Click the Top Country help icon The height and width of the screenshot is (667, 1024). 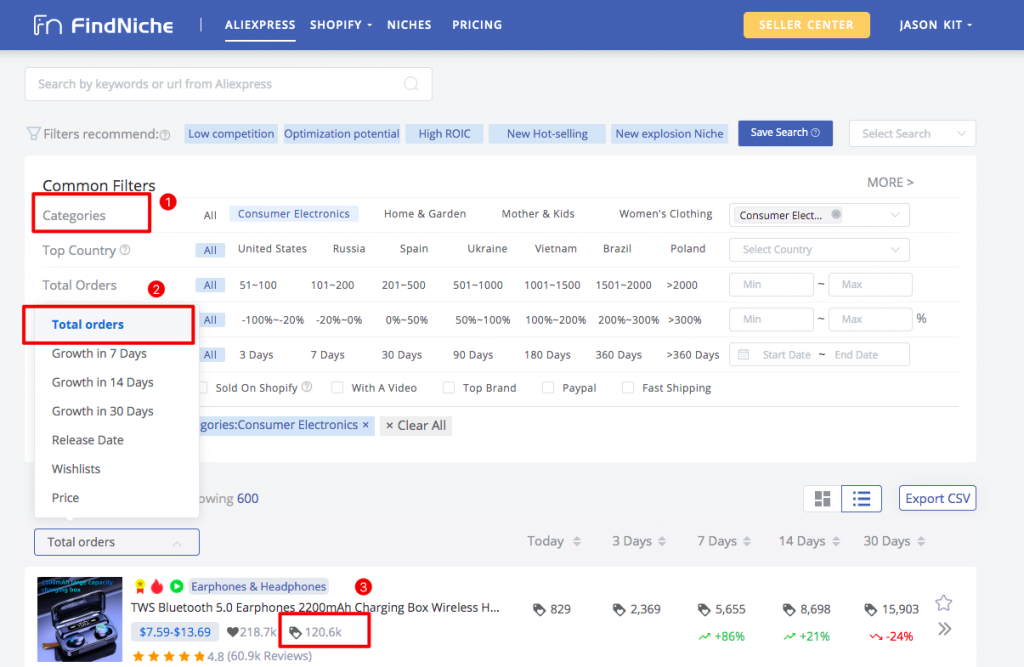click(x=125, y=250)
